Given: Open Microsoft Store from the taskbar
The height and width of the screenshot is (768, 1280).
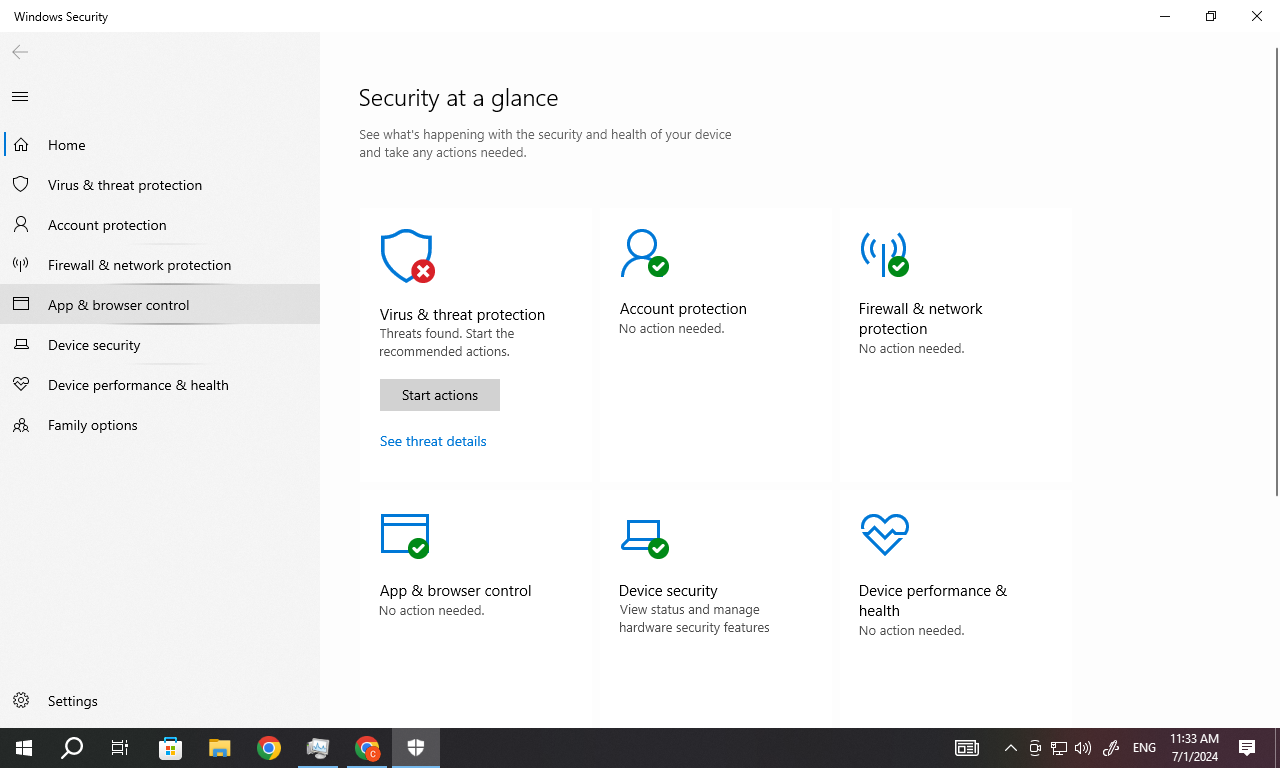Looking at the screenshot, I should click(x=171, y=748).
